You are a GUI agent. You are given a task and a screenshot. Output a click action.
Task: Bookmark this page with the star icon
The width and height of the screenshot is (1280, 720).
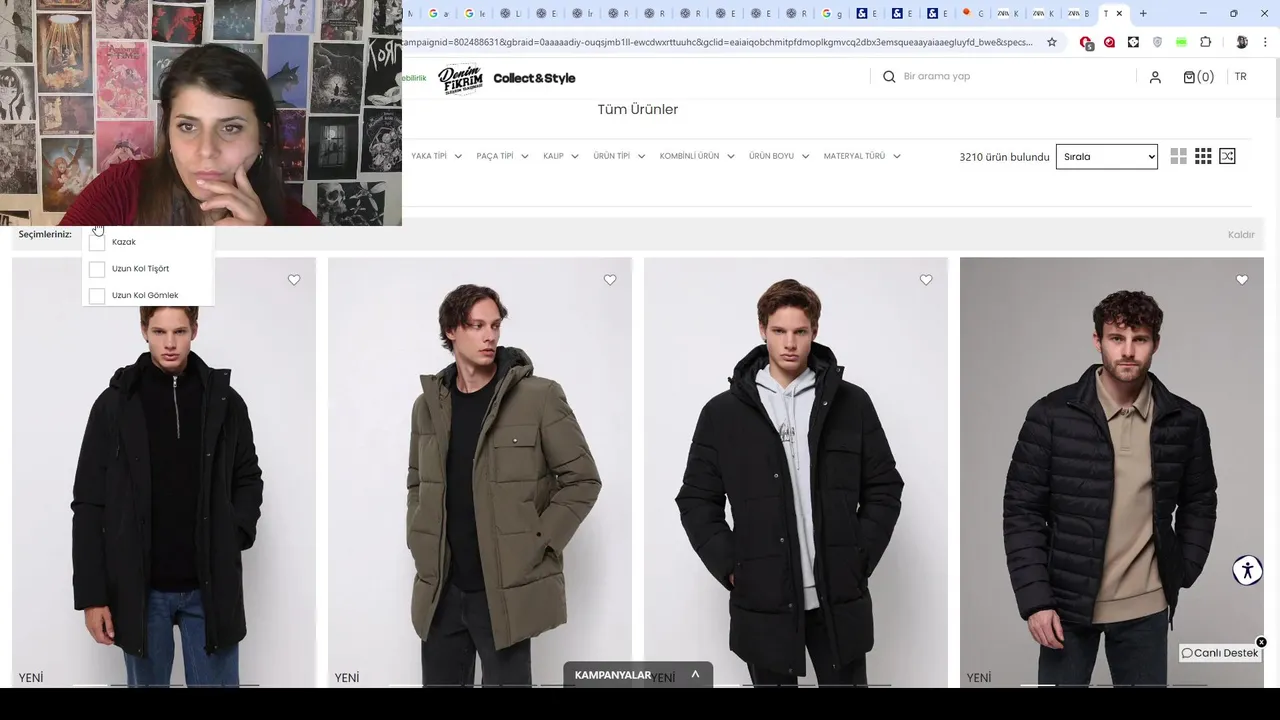(x=1052, y=42)
